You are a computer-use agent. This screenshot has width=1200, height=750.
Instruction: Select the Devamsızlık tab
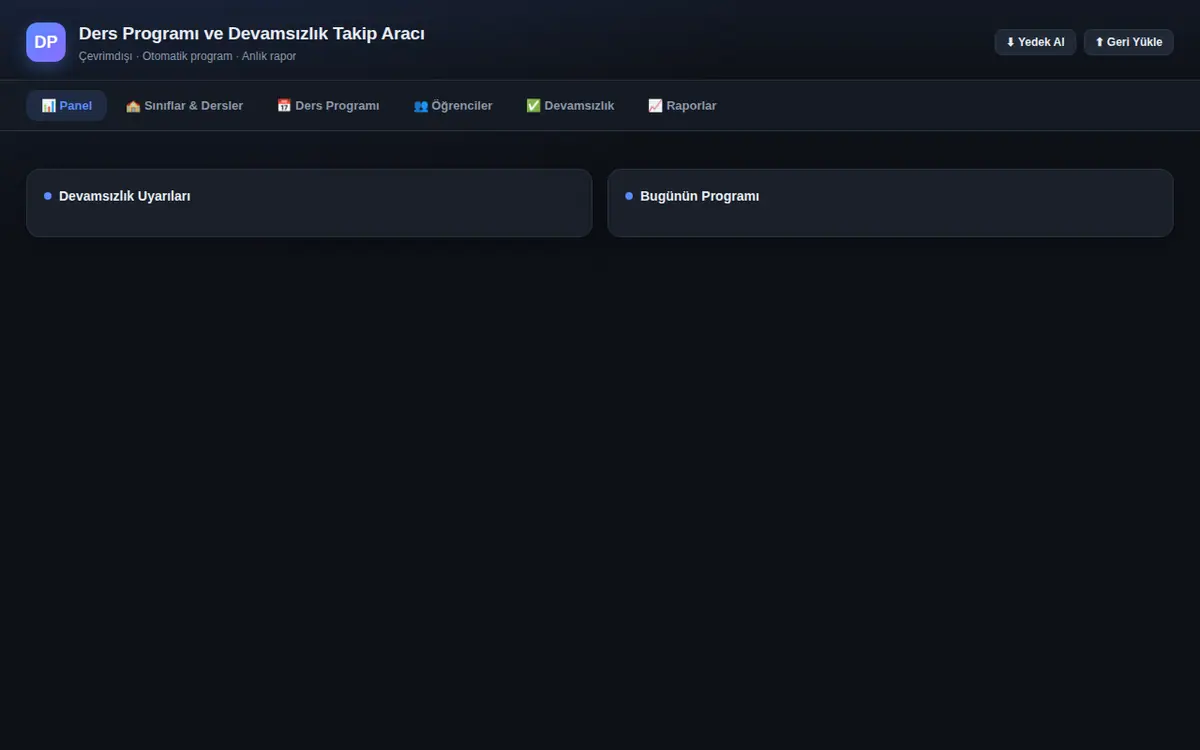click(x=570, y=105)
